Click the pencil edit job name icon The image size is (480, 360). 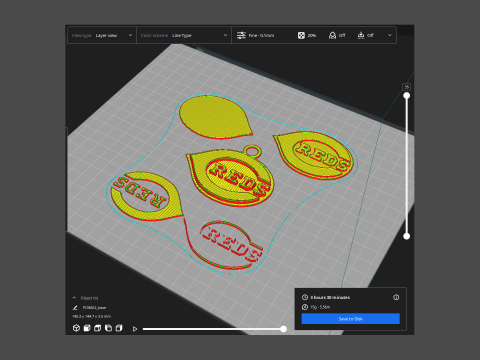(75, 307)
